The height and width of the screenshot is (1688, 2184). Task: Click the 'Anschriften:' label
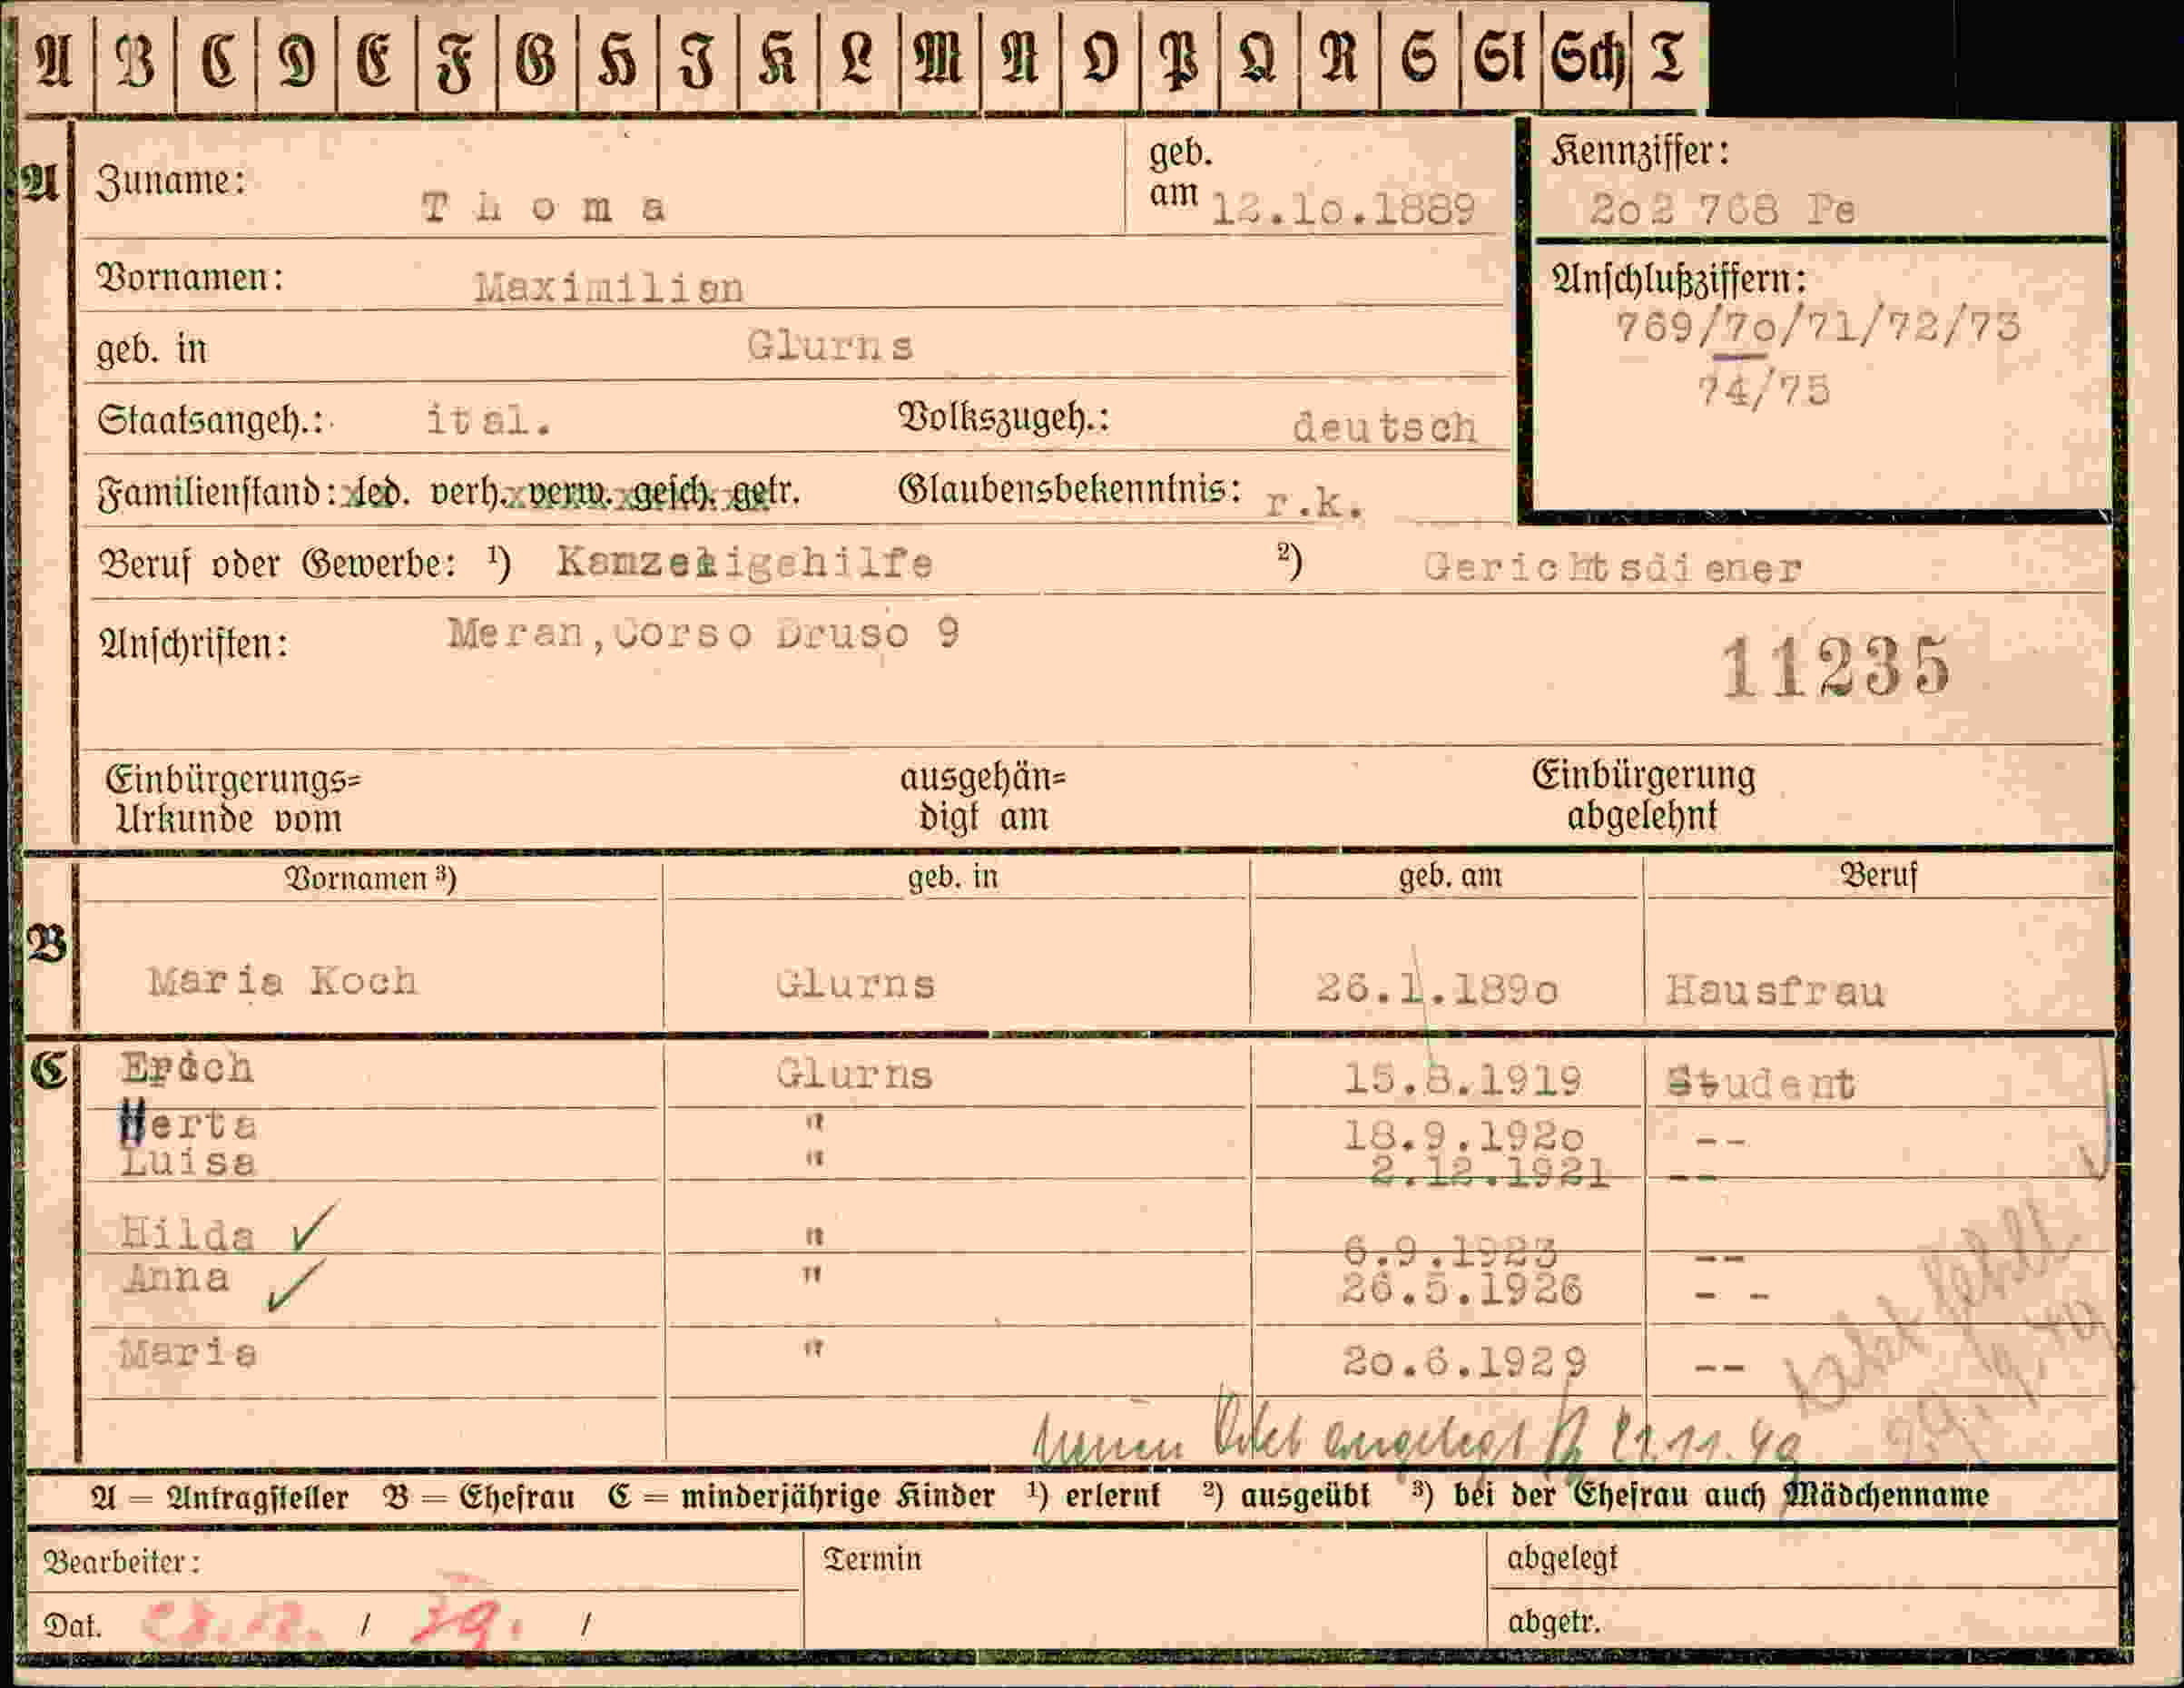coord(193,644)
